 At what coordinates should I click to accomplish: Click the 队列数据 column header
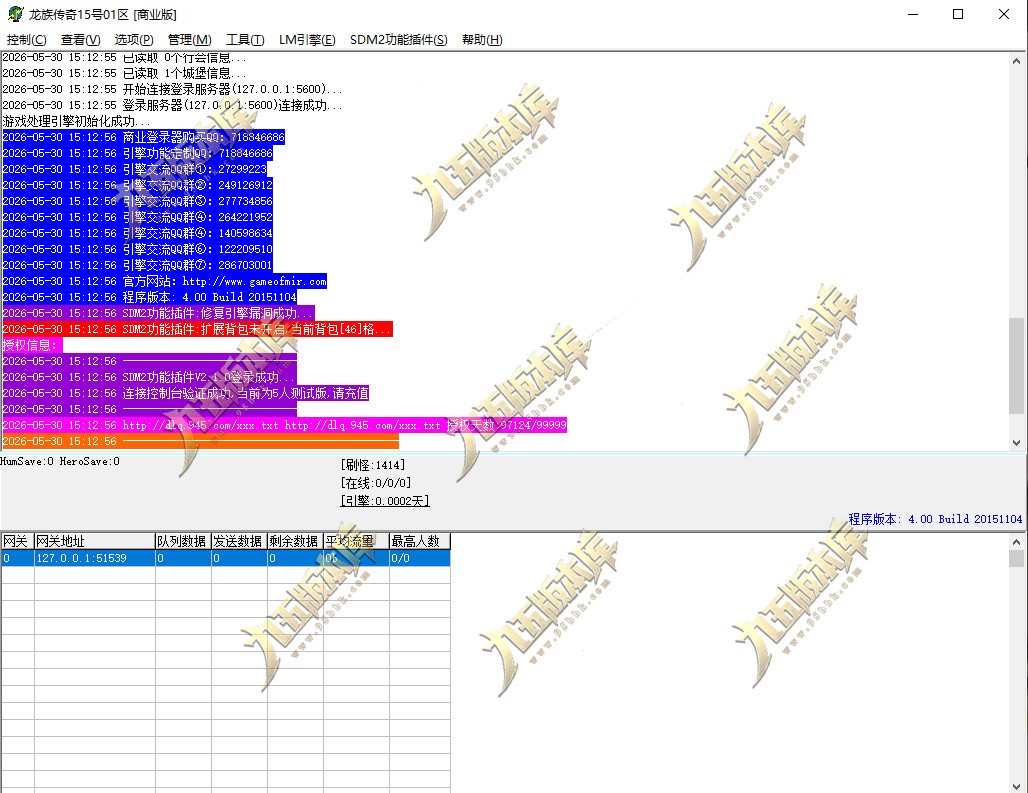point(183,541)
